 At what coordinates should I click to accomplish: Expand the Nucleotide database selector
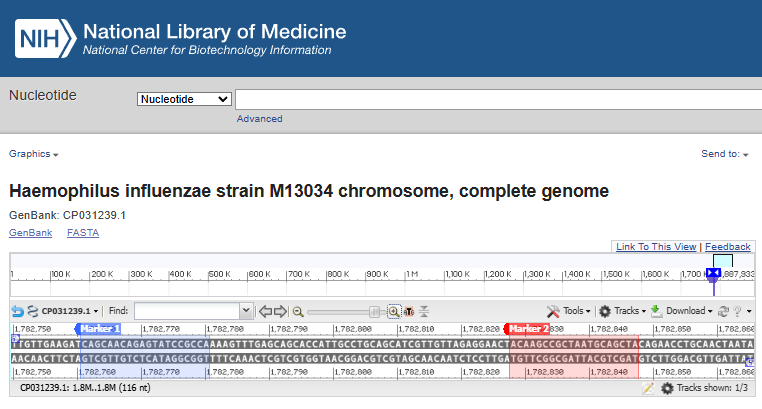click(x=184, y=99)
